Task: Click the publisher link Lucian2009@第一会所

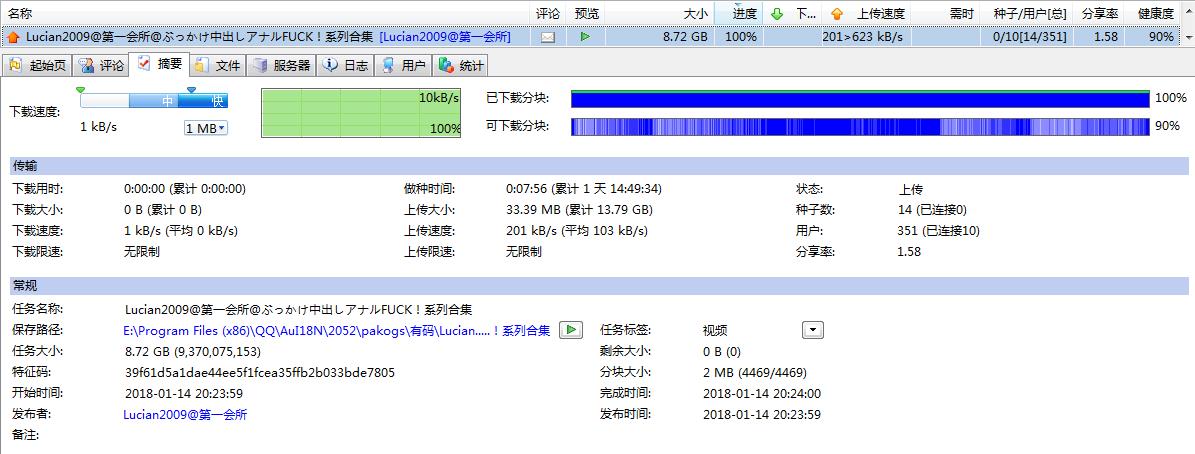Action: pos(185,414)
